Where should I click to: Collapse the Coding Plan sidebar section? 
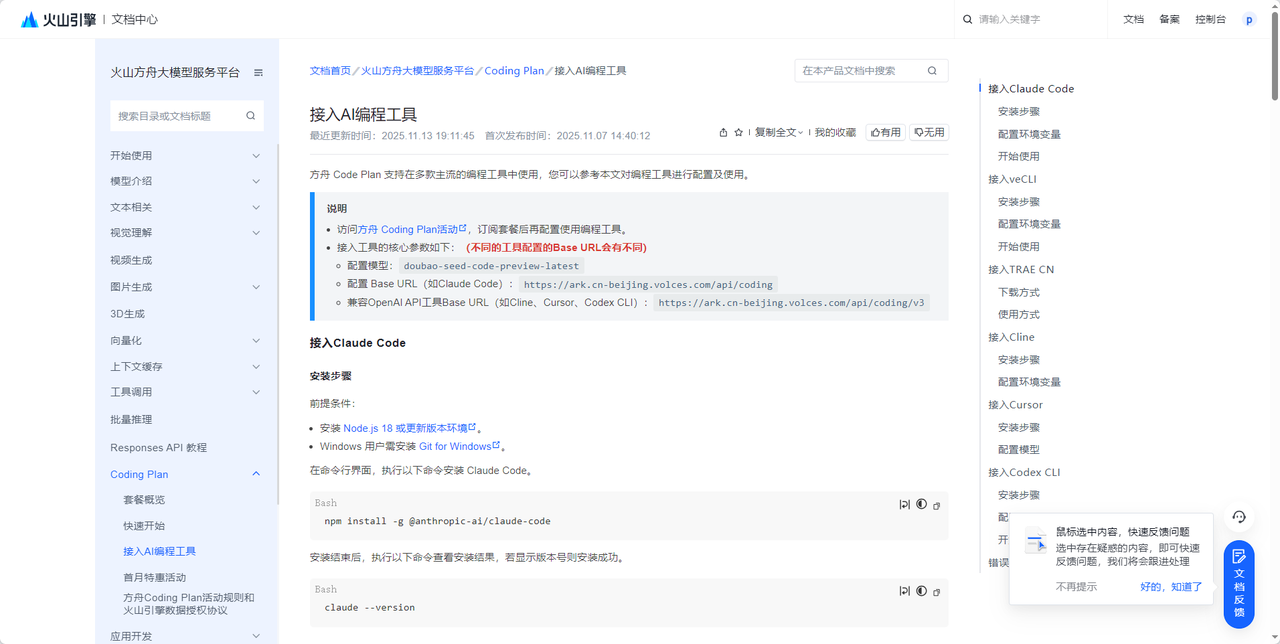pyautogui.click(x=256, y=474)
